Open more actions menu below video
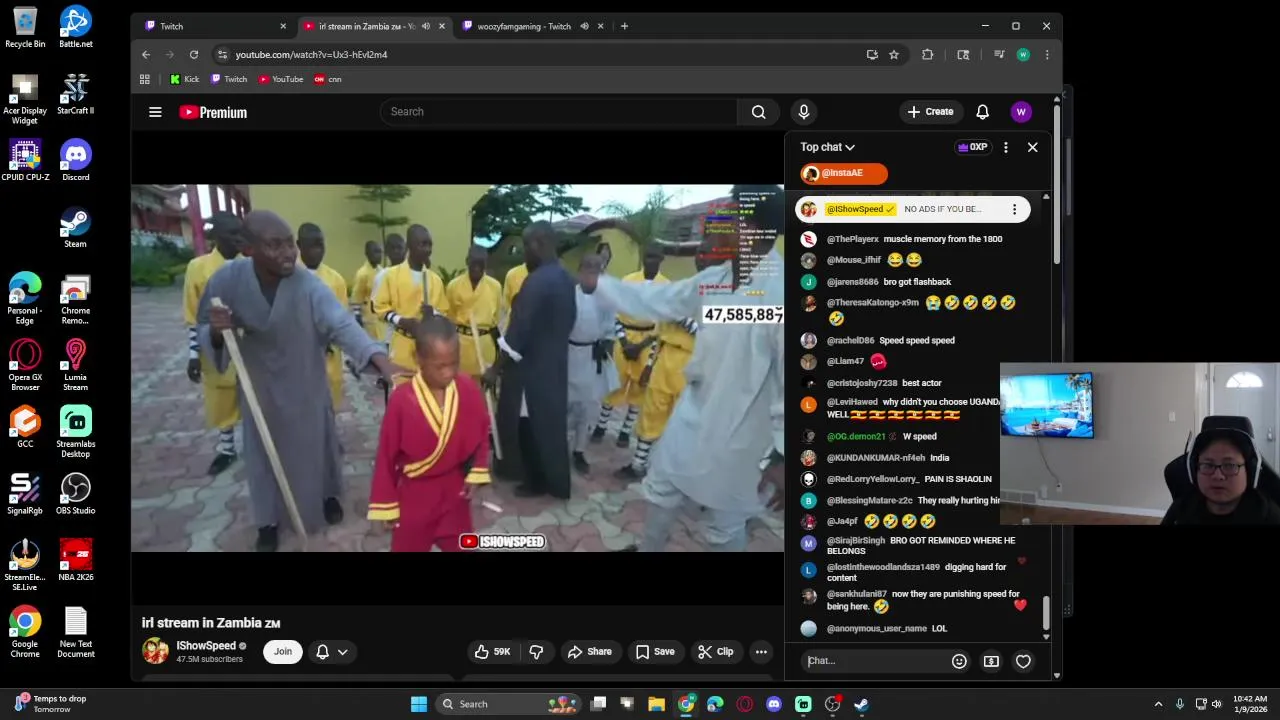 point(761,652)
